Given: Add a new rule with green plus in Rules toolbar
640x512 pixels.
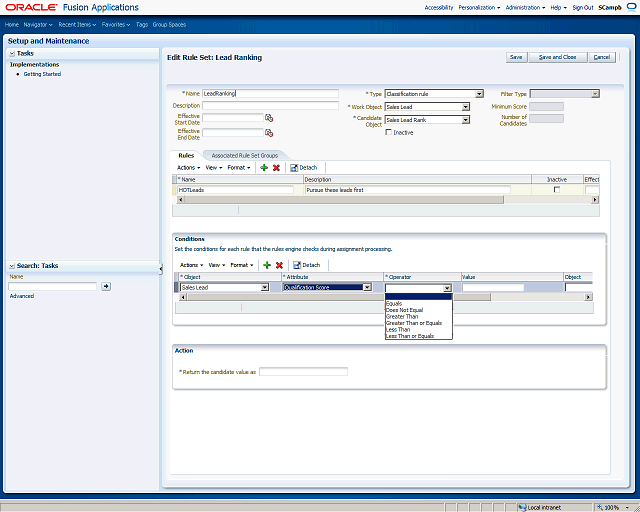Looking at the screenshot, I should click(x=264, y=168).
